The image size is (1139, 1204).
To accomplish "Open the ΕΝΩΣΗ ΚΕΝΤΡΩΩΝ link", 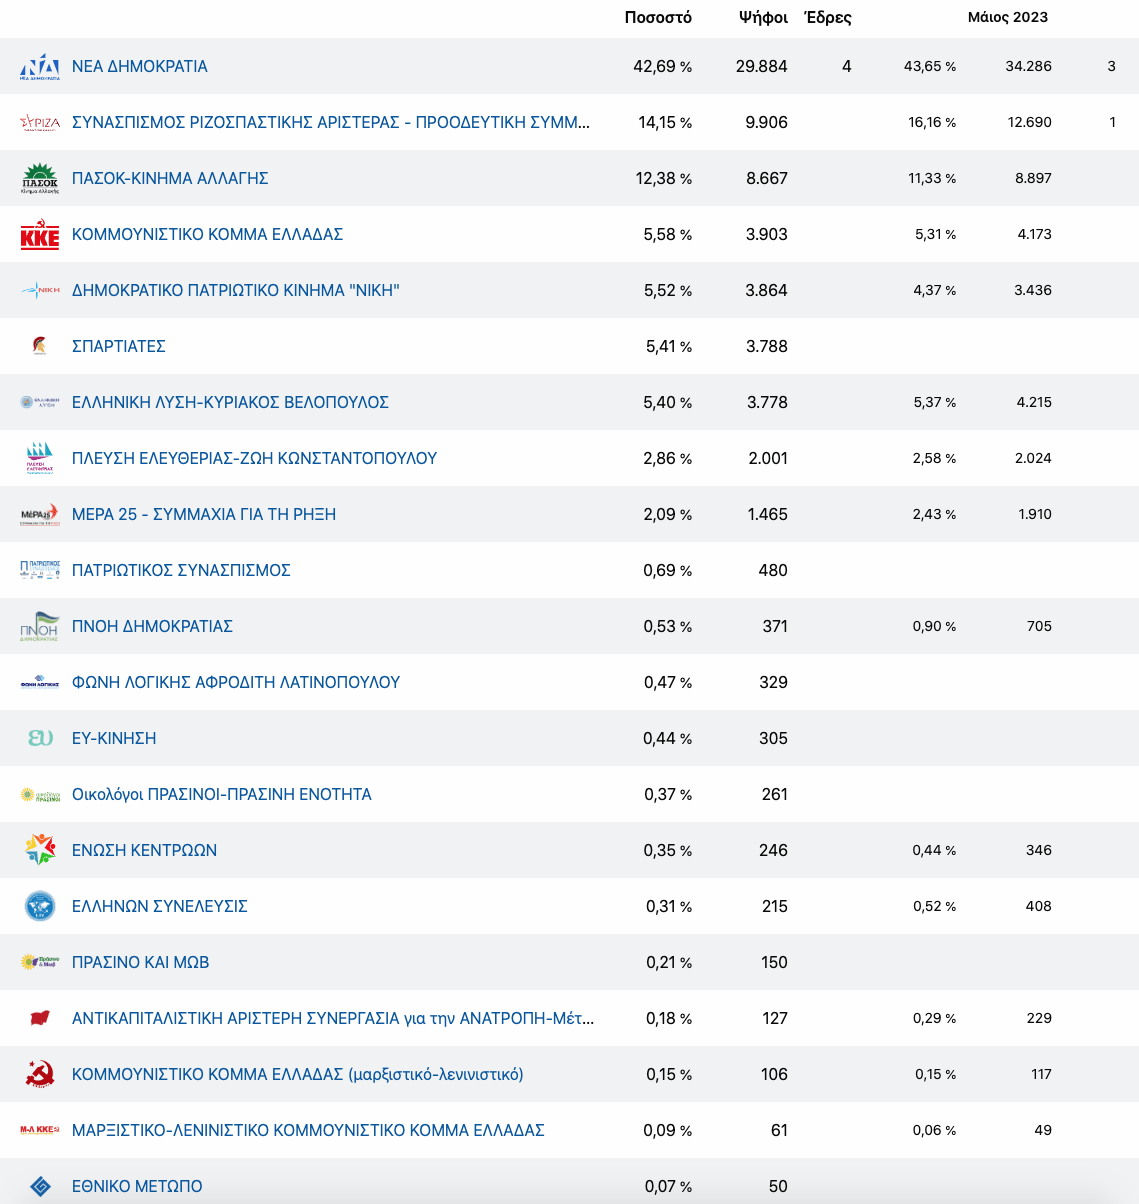I will tap(144, 850).
